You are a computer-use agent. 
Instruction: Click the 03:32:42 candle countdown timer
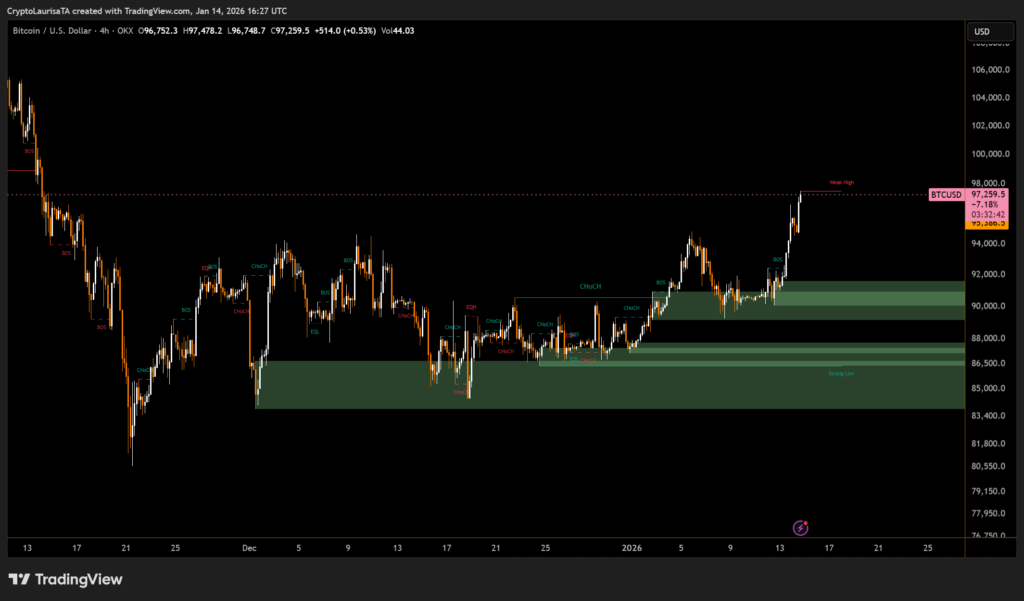986,214
